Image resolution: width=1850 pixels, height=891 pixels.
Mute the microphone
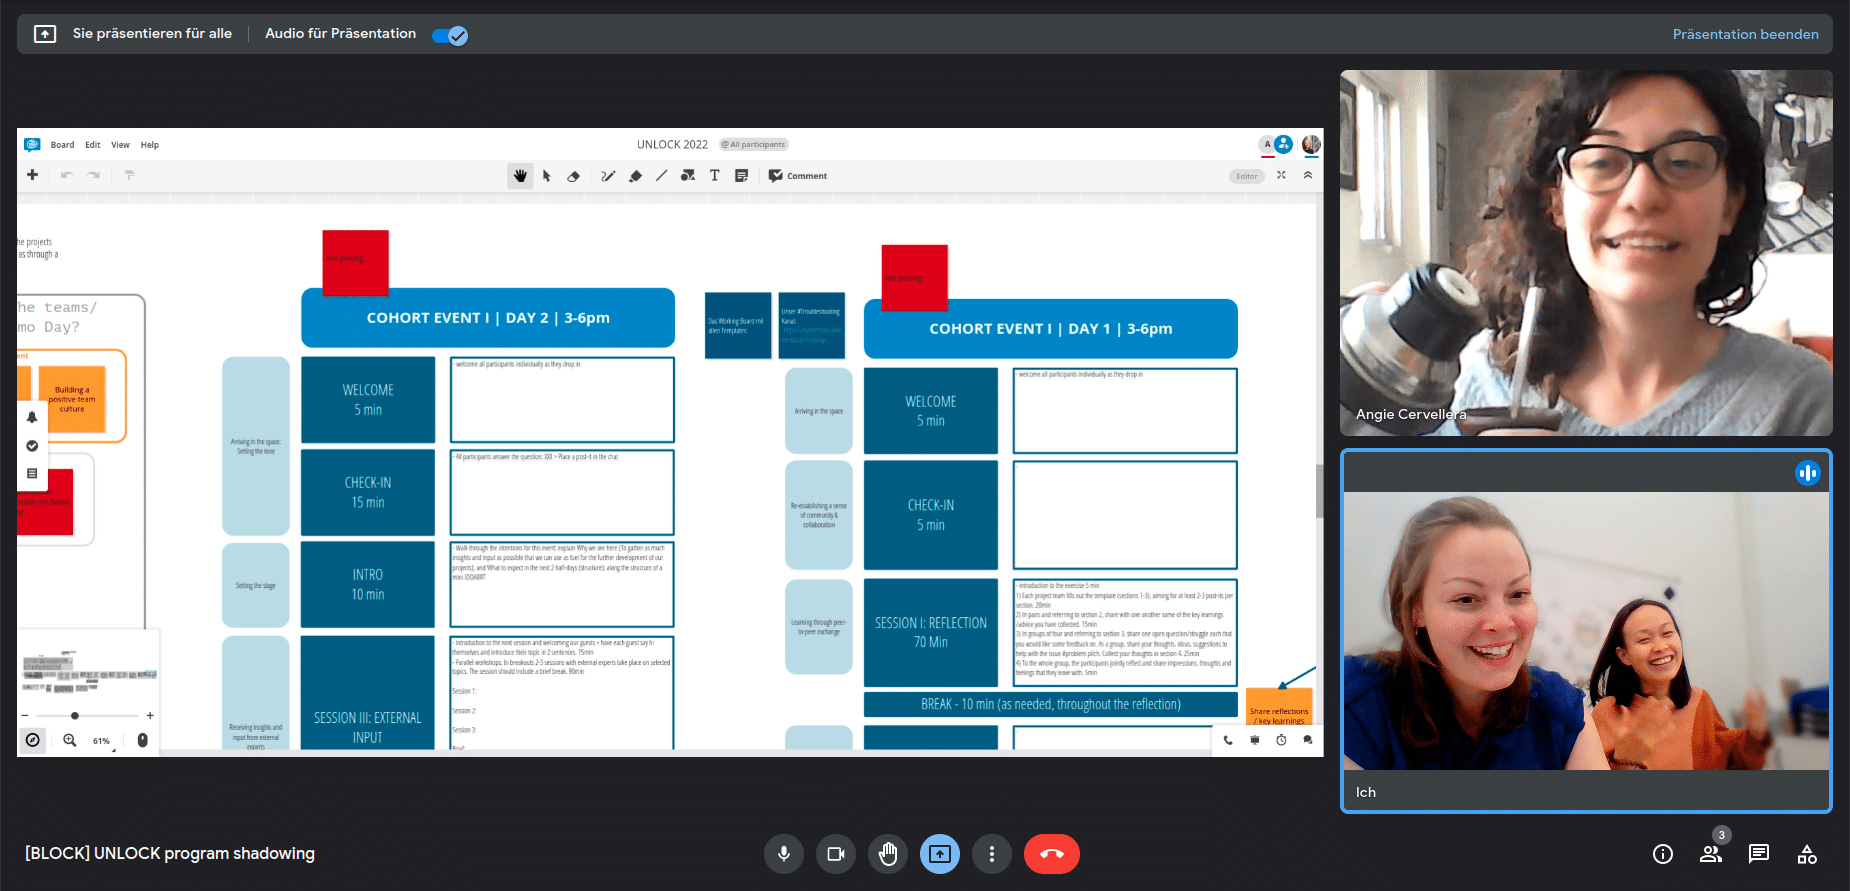click(784, 854)
